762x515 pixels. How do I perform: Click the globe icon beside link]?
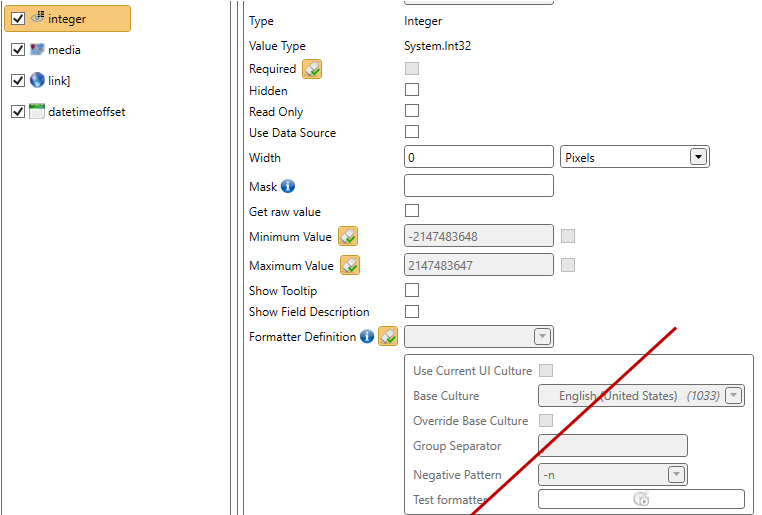tap(37, 80)
